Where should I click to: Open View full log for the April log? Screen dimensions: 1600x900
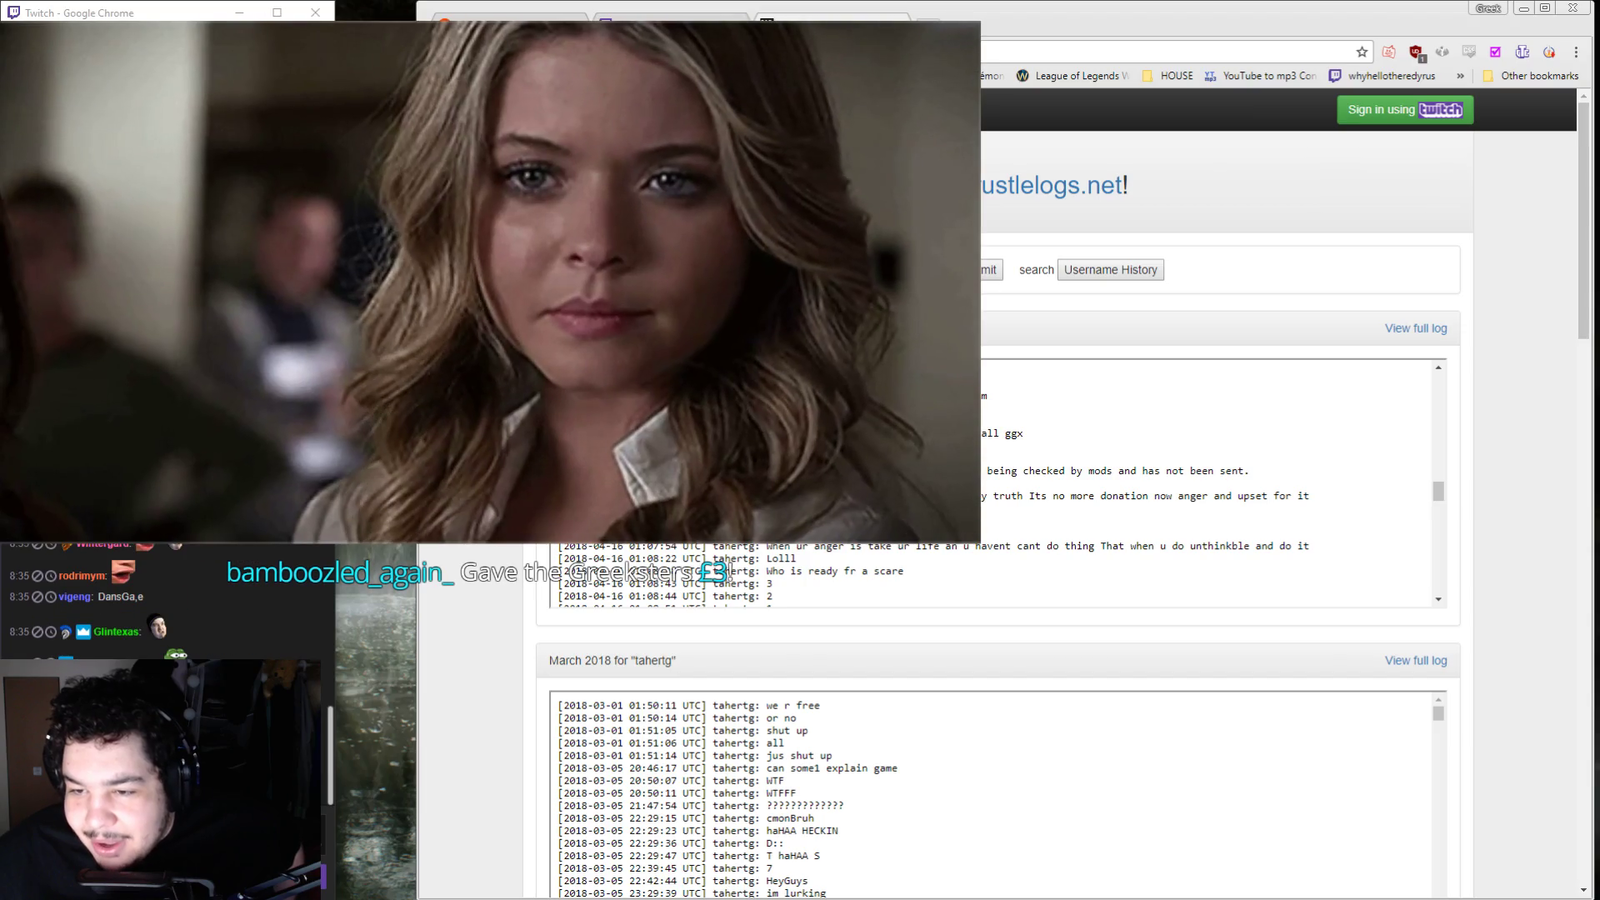click(x=1415, y=328)
